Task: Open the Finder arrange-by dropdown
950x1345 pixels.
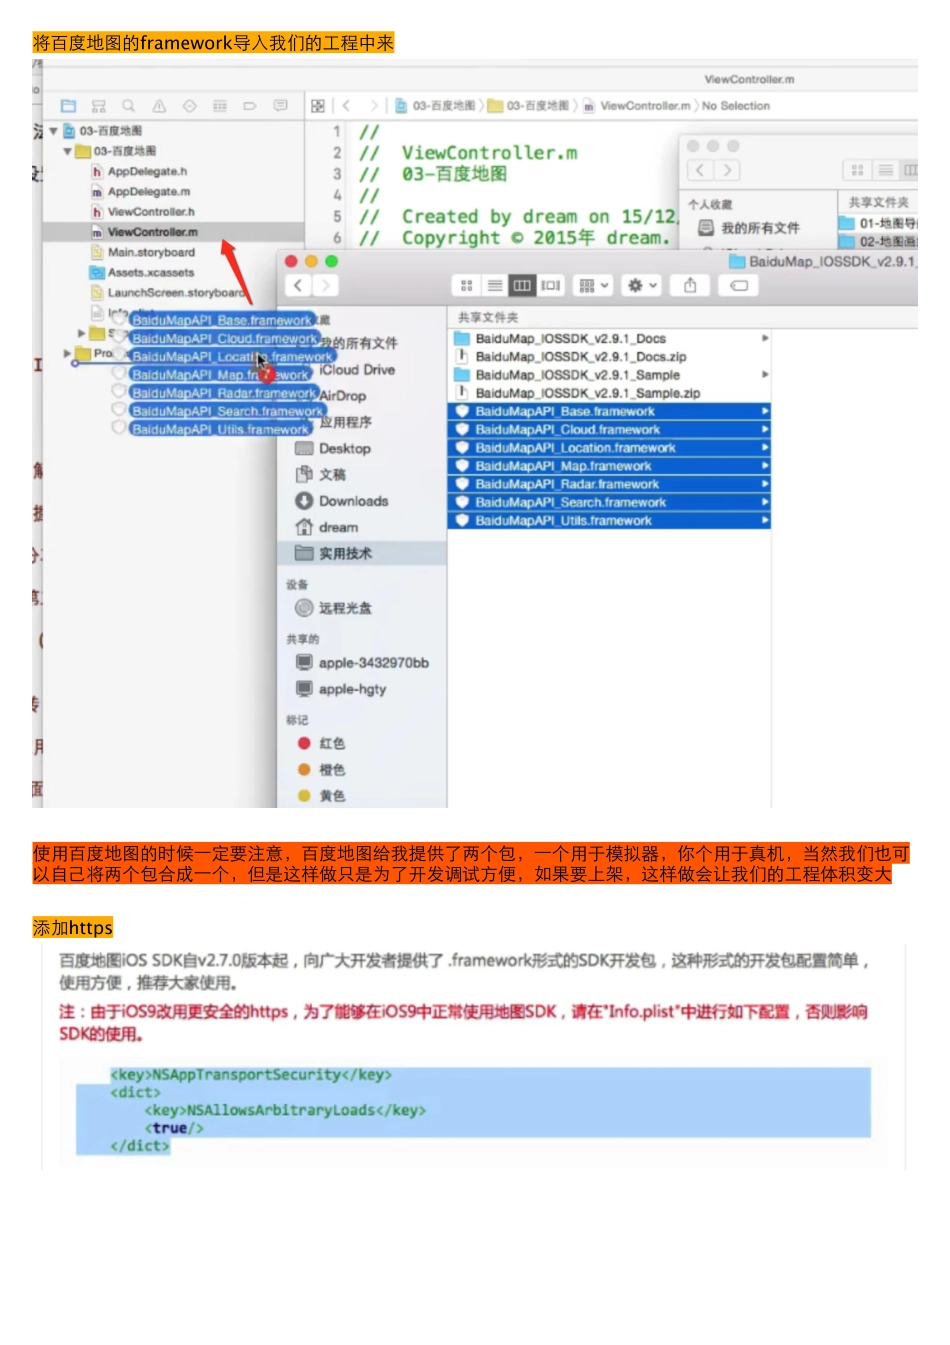Action: [x=592, y=285]
